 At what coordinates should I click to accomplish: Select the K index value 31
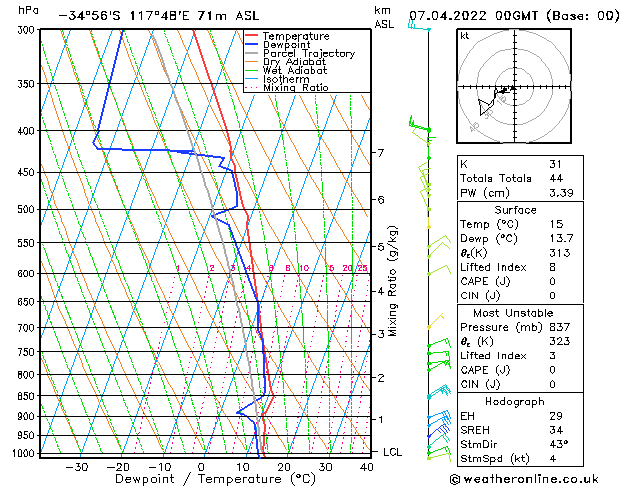(556, 164)
